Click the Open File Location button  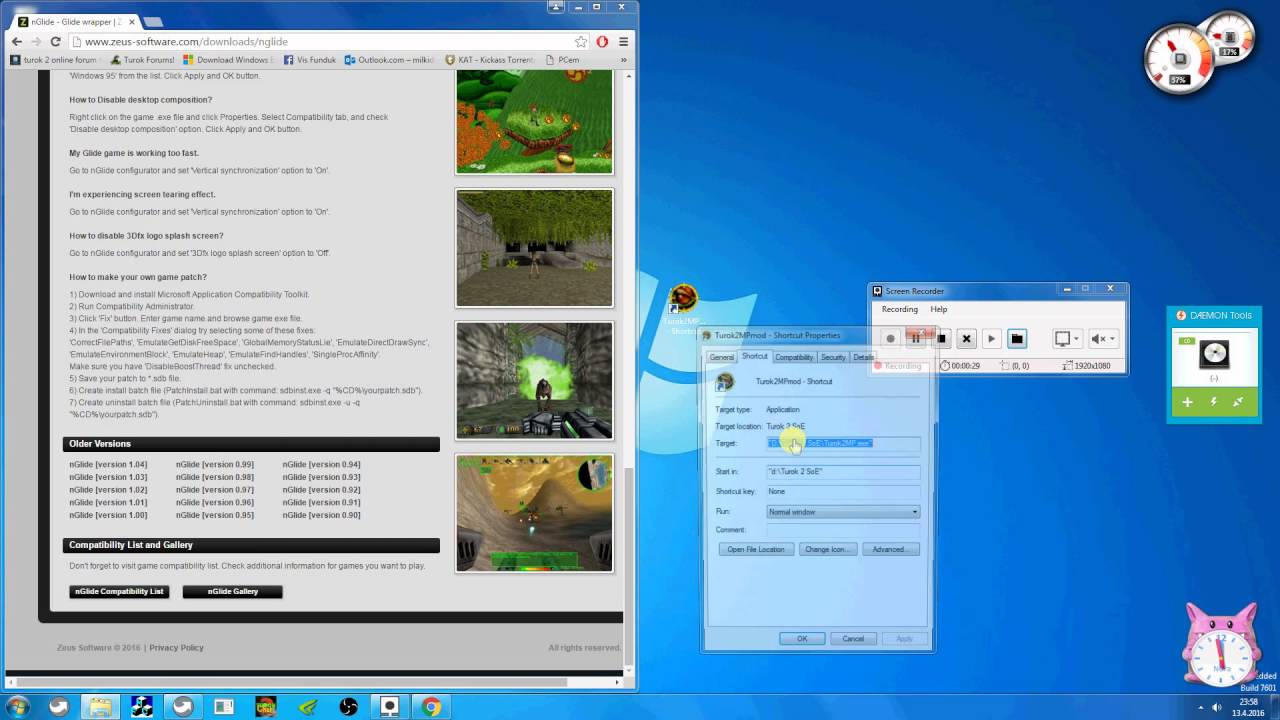756,549
